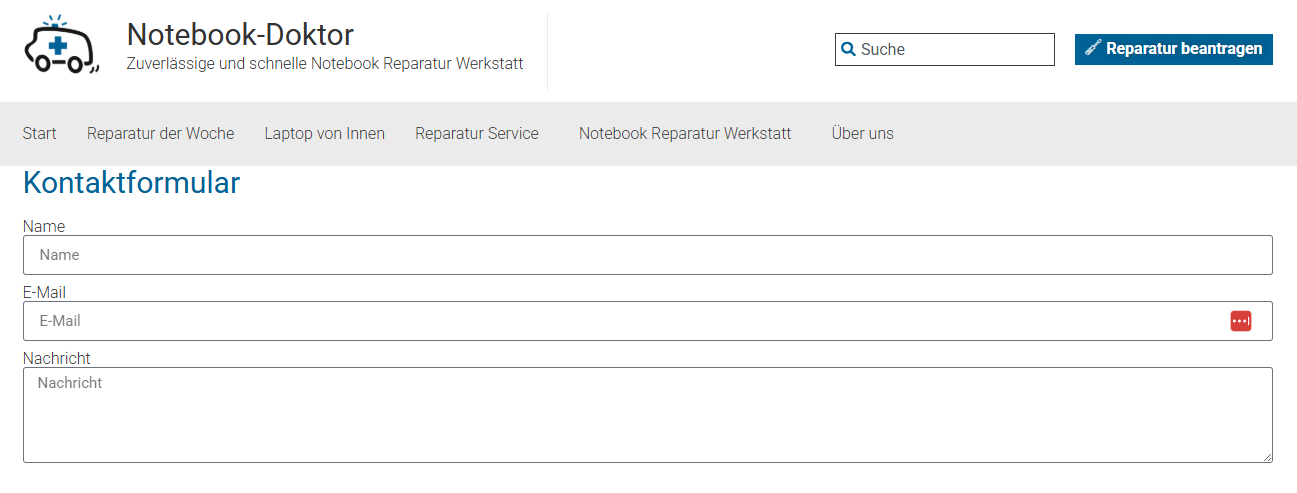Viewport: 1297px width, 493px height.
Task: Click the wrench icon on Reparatur button
Action: pyautogui.click(x=1092, y=49)
